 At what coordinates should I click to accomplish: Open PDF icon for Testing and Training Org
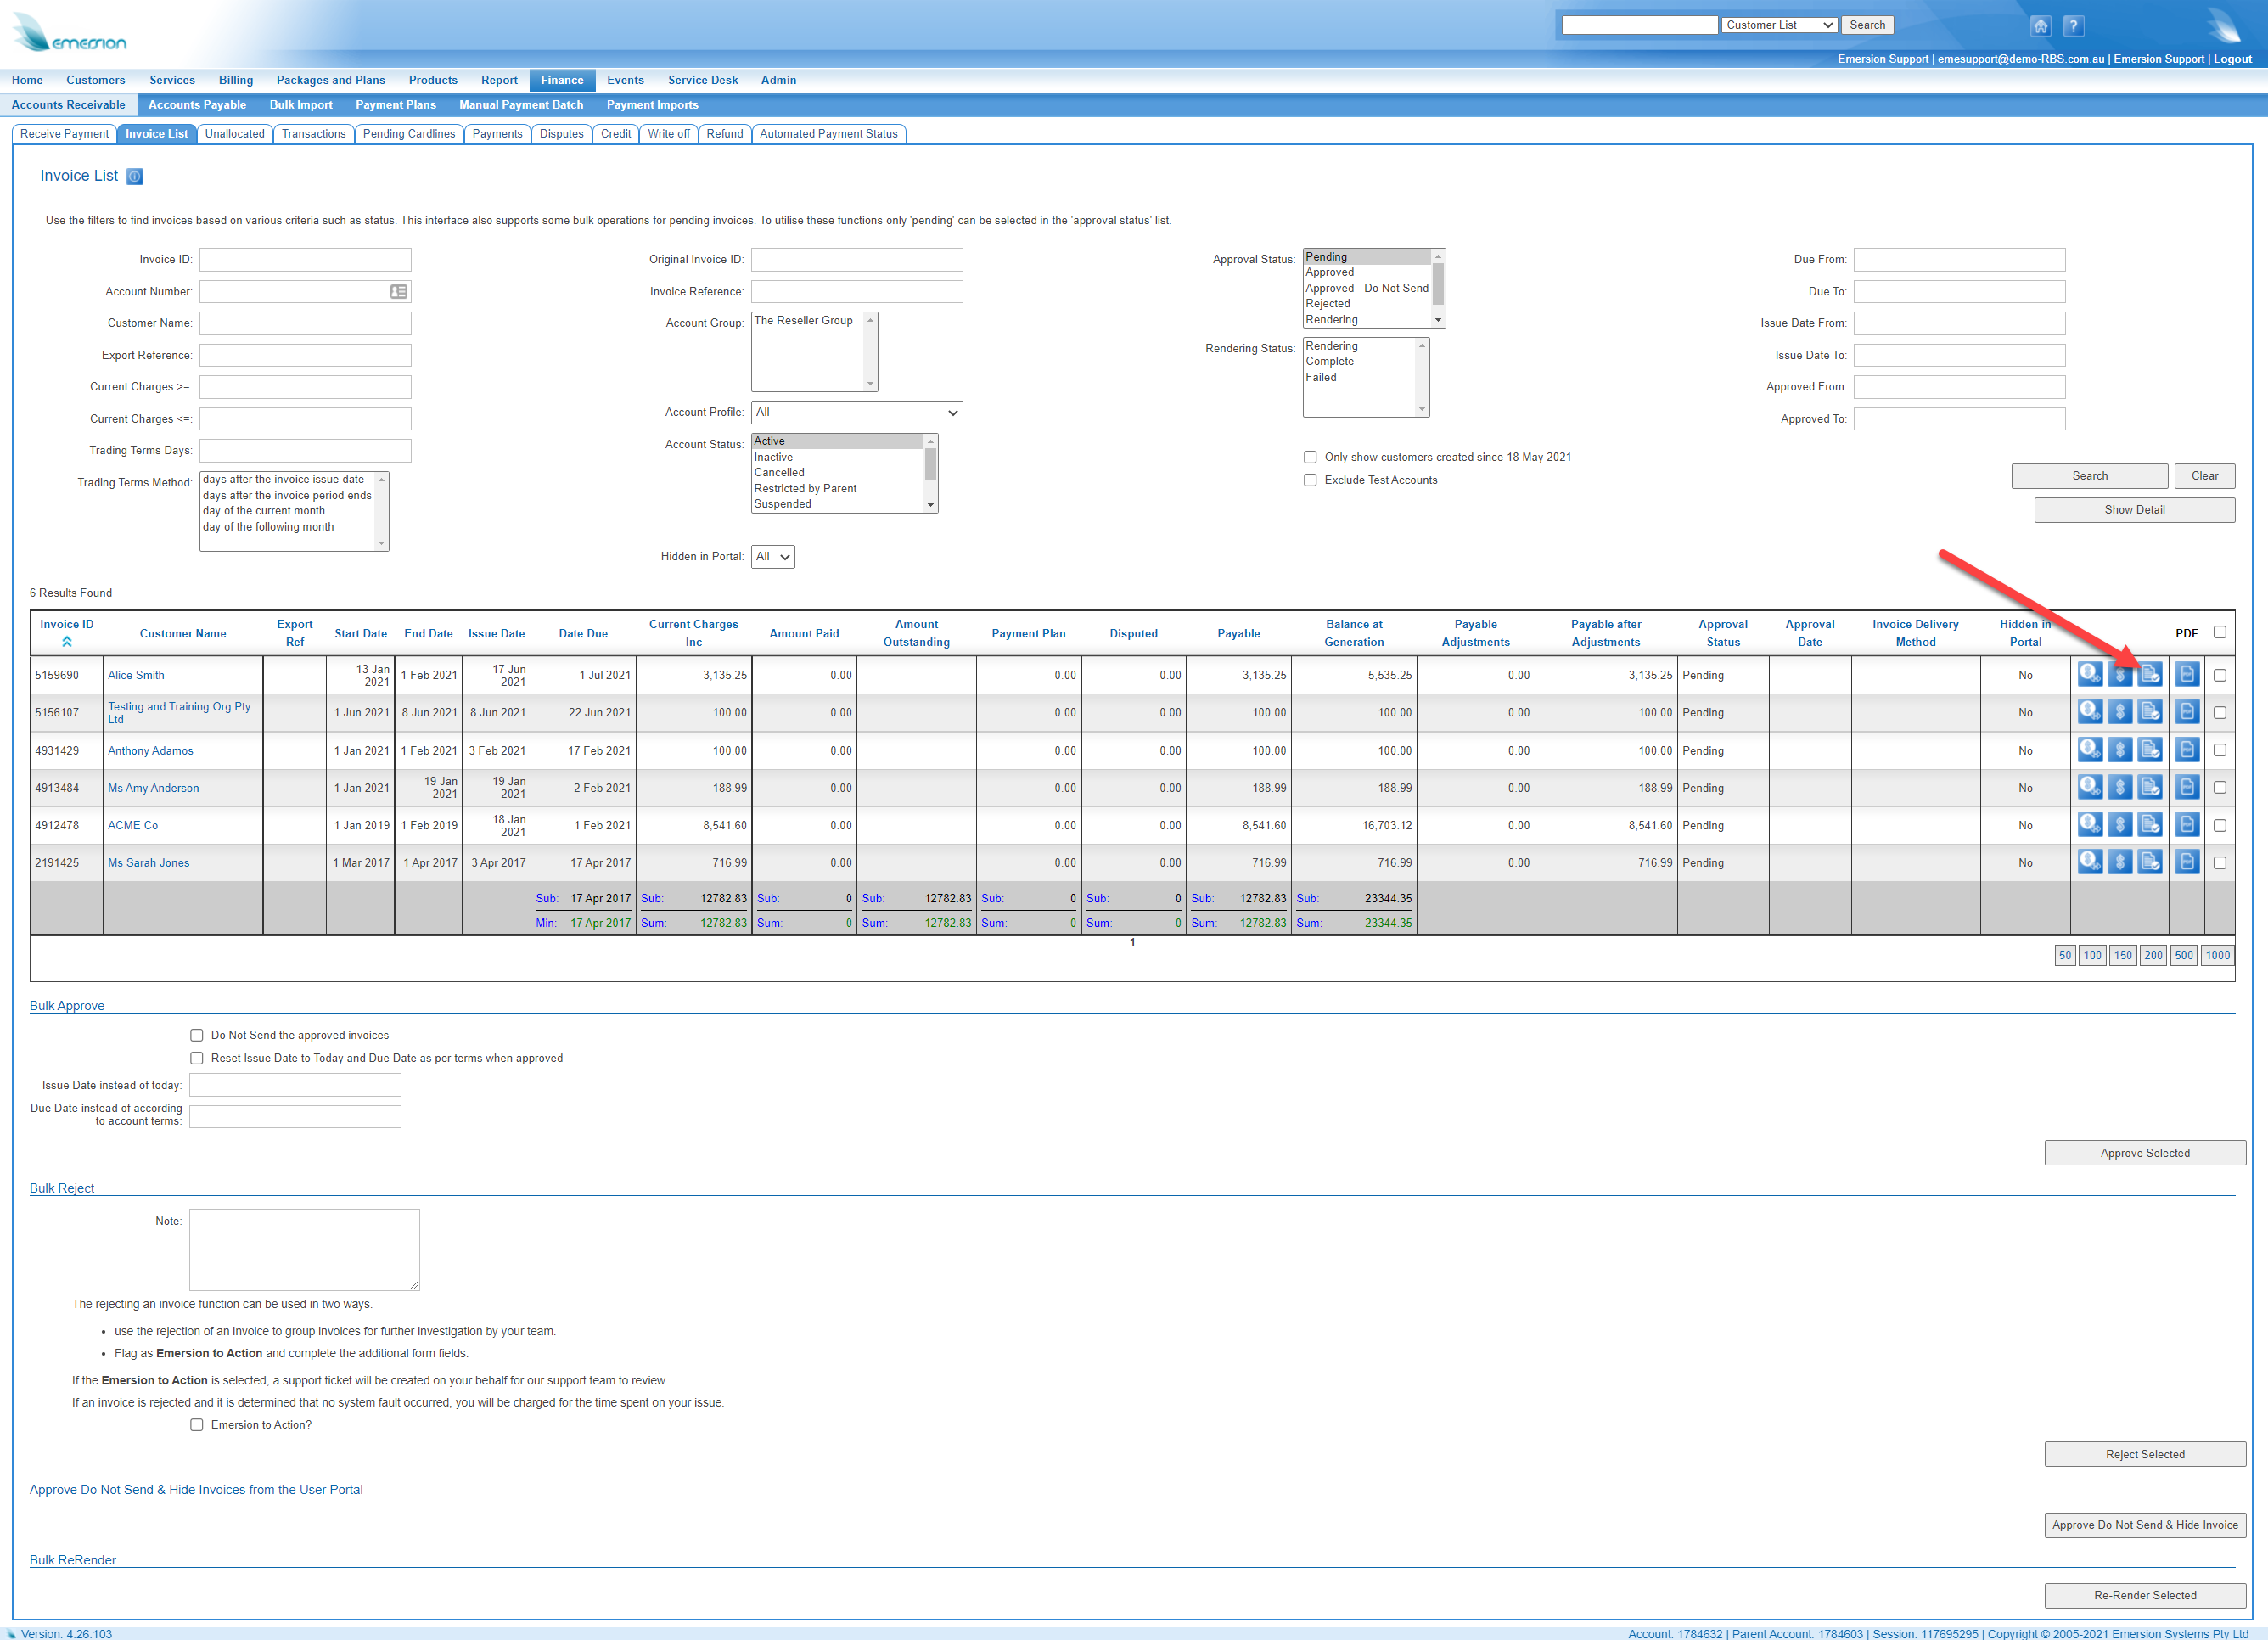tap(2186, 712)
